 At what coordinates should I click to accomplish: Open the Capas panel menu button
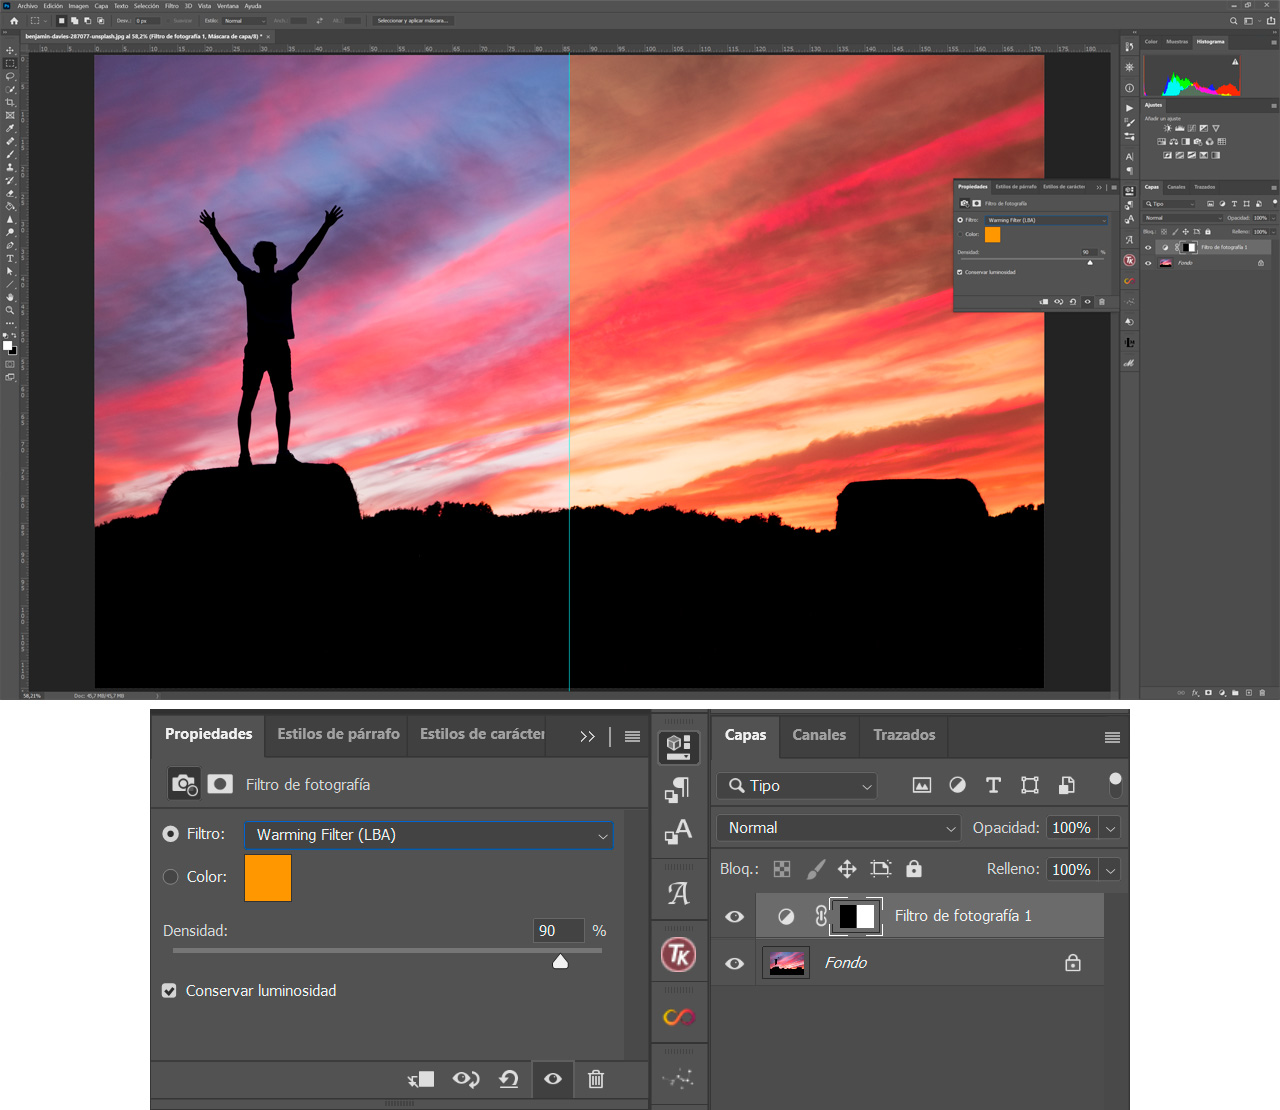pyautogui.click(x=1112, y=736)
